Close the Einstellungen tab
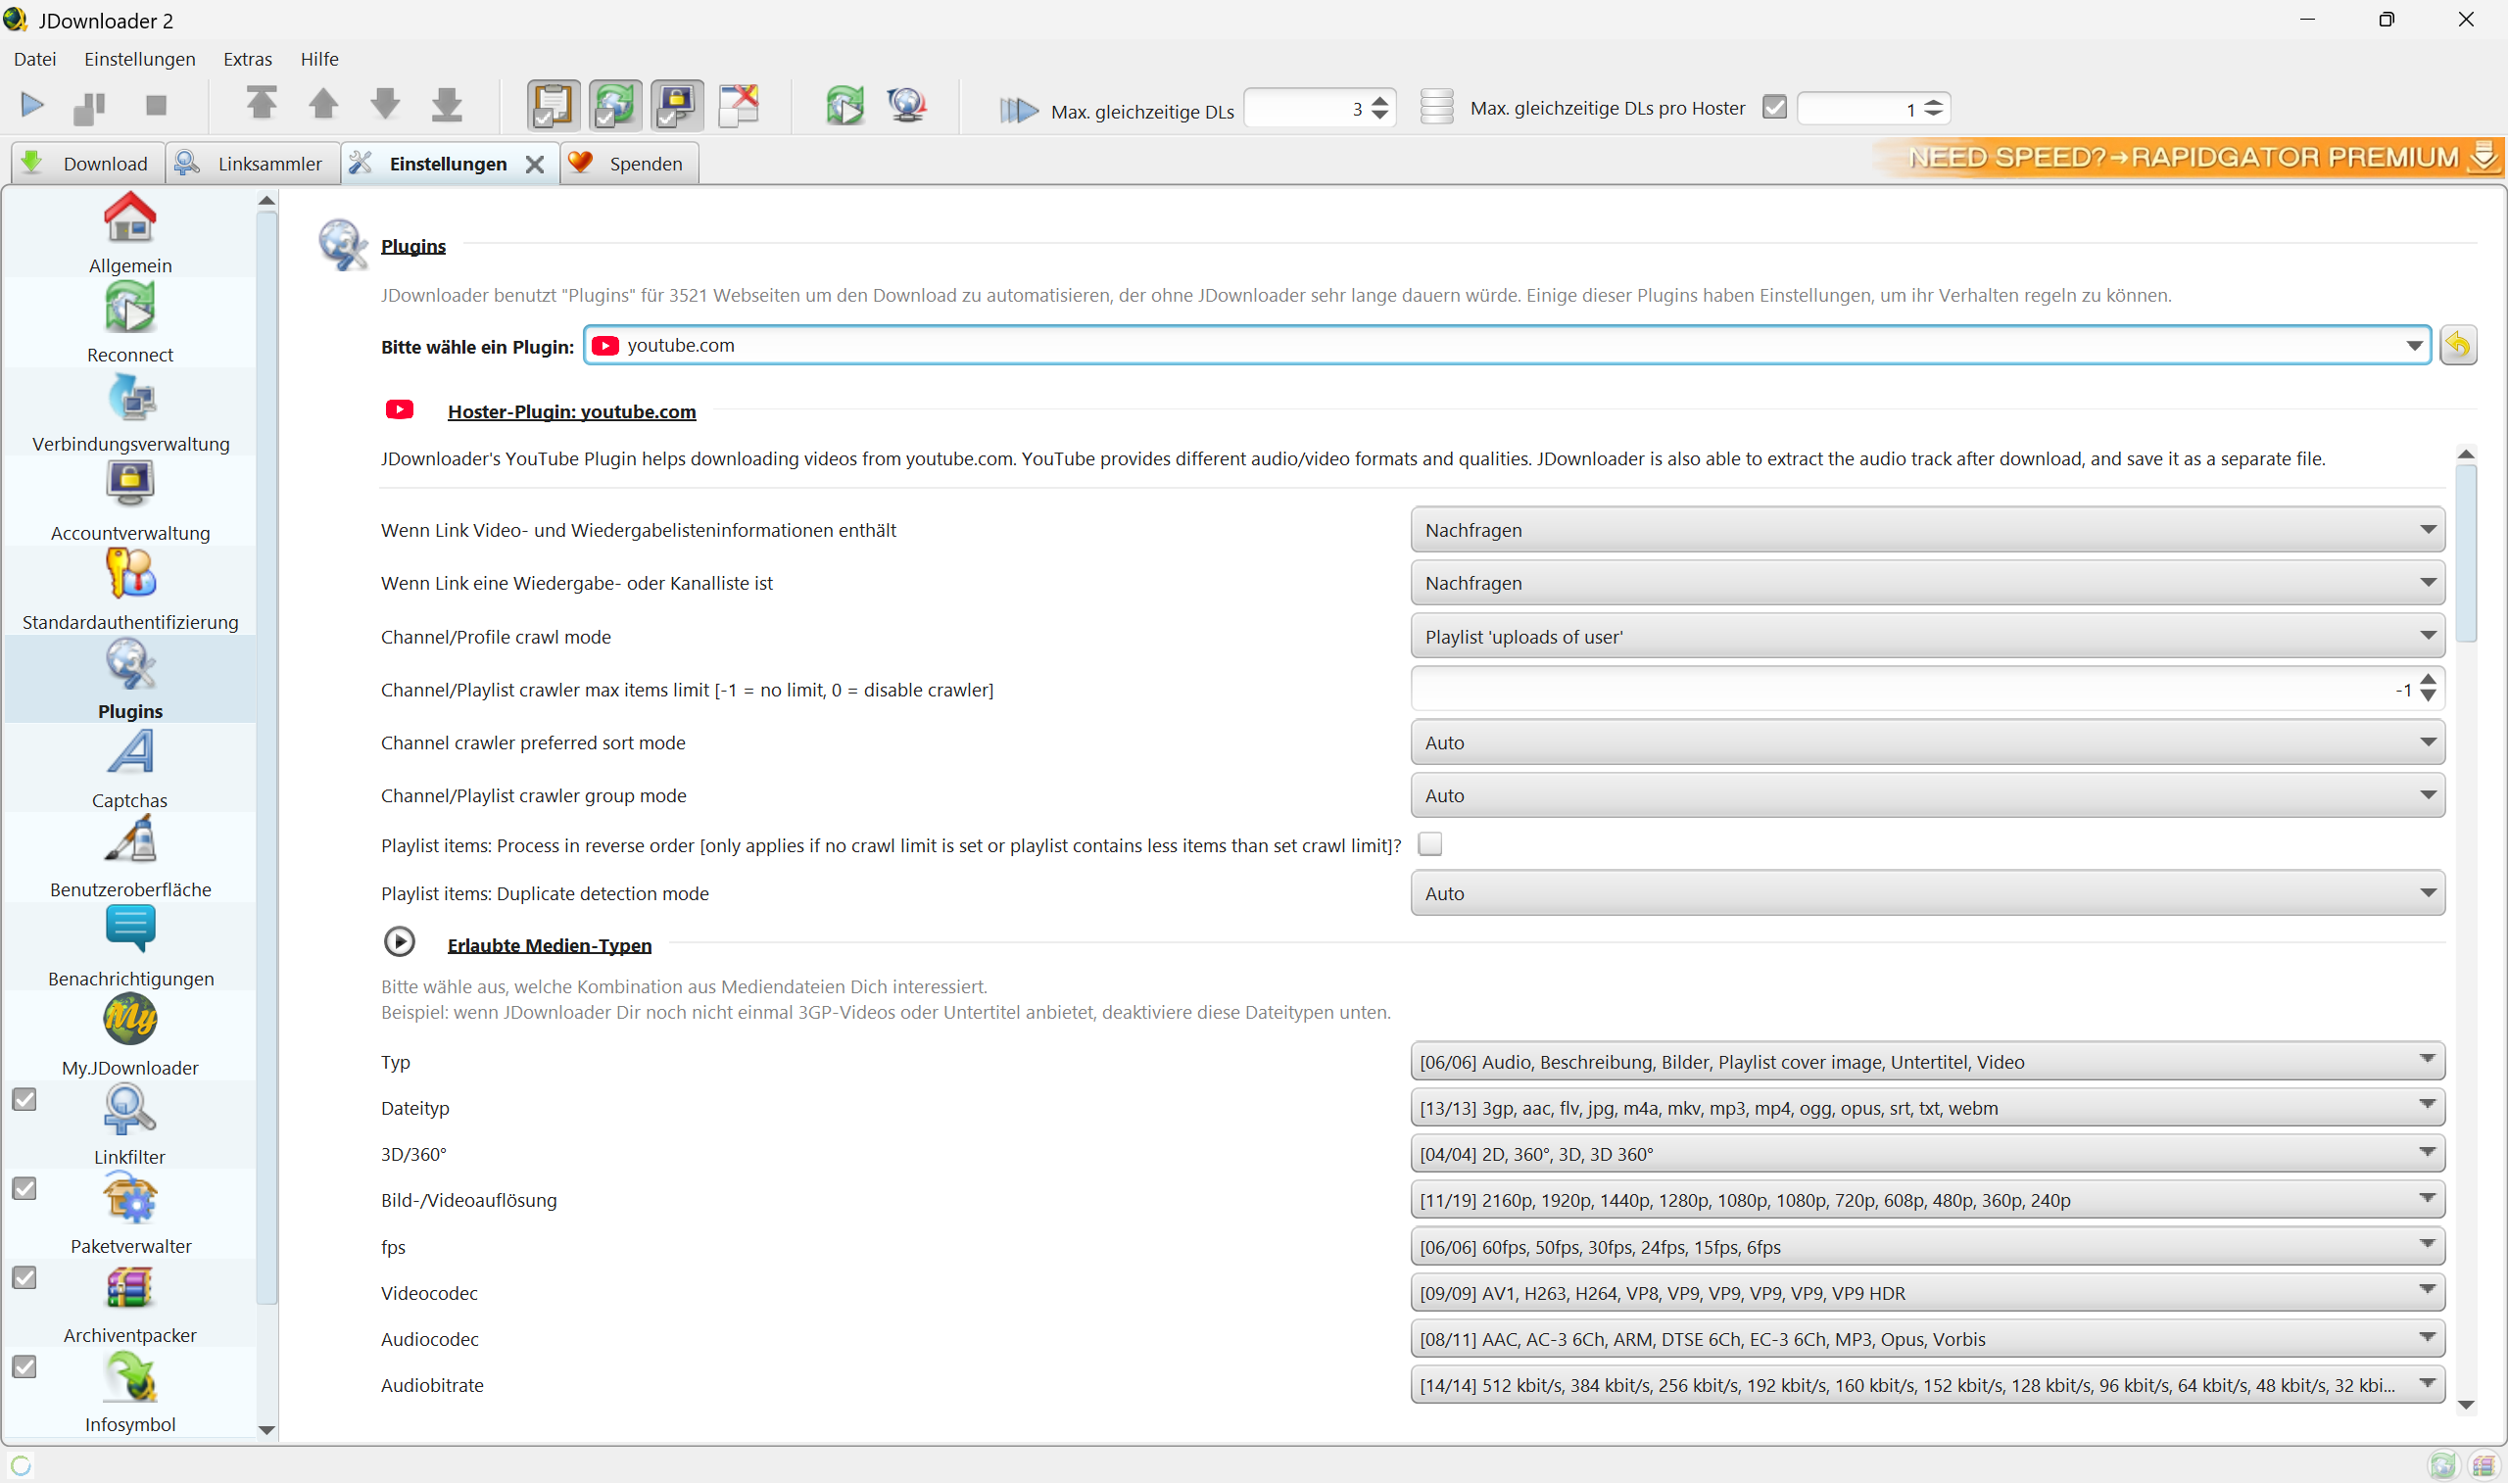 click(x=535, y=164)
